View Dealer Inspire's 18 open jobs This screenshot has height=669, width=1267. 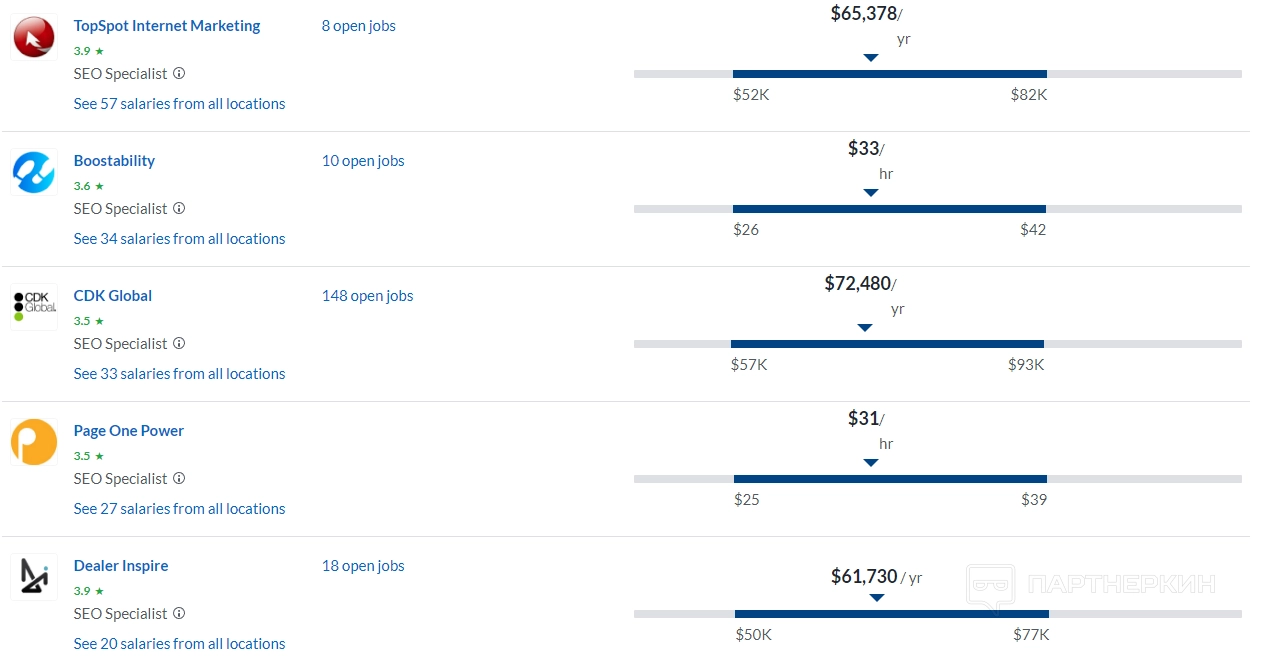[363, 566]
